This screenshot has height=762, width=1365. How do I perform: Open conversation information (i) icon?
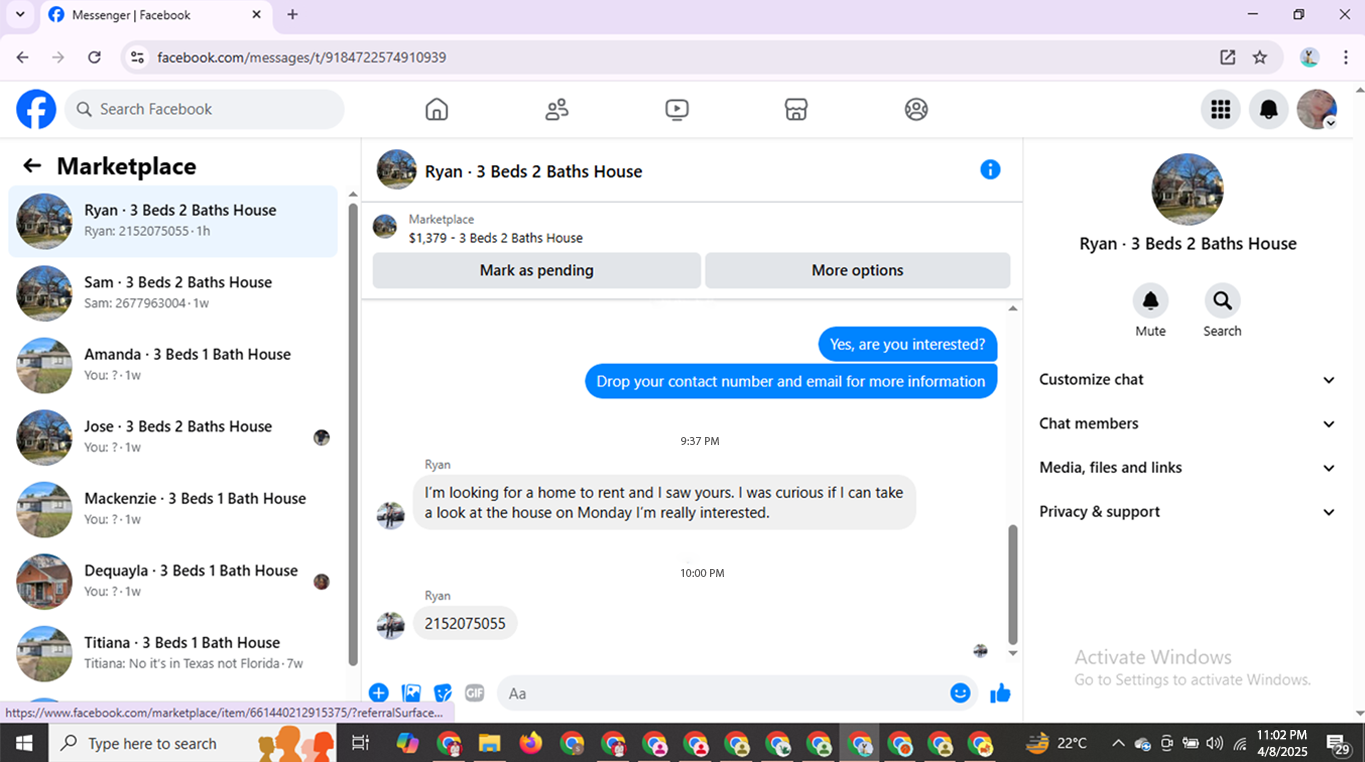(x=990, y=170)
